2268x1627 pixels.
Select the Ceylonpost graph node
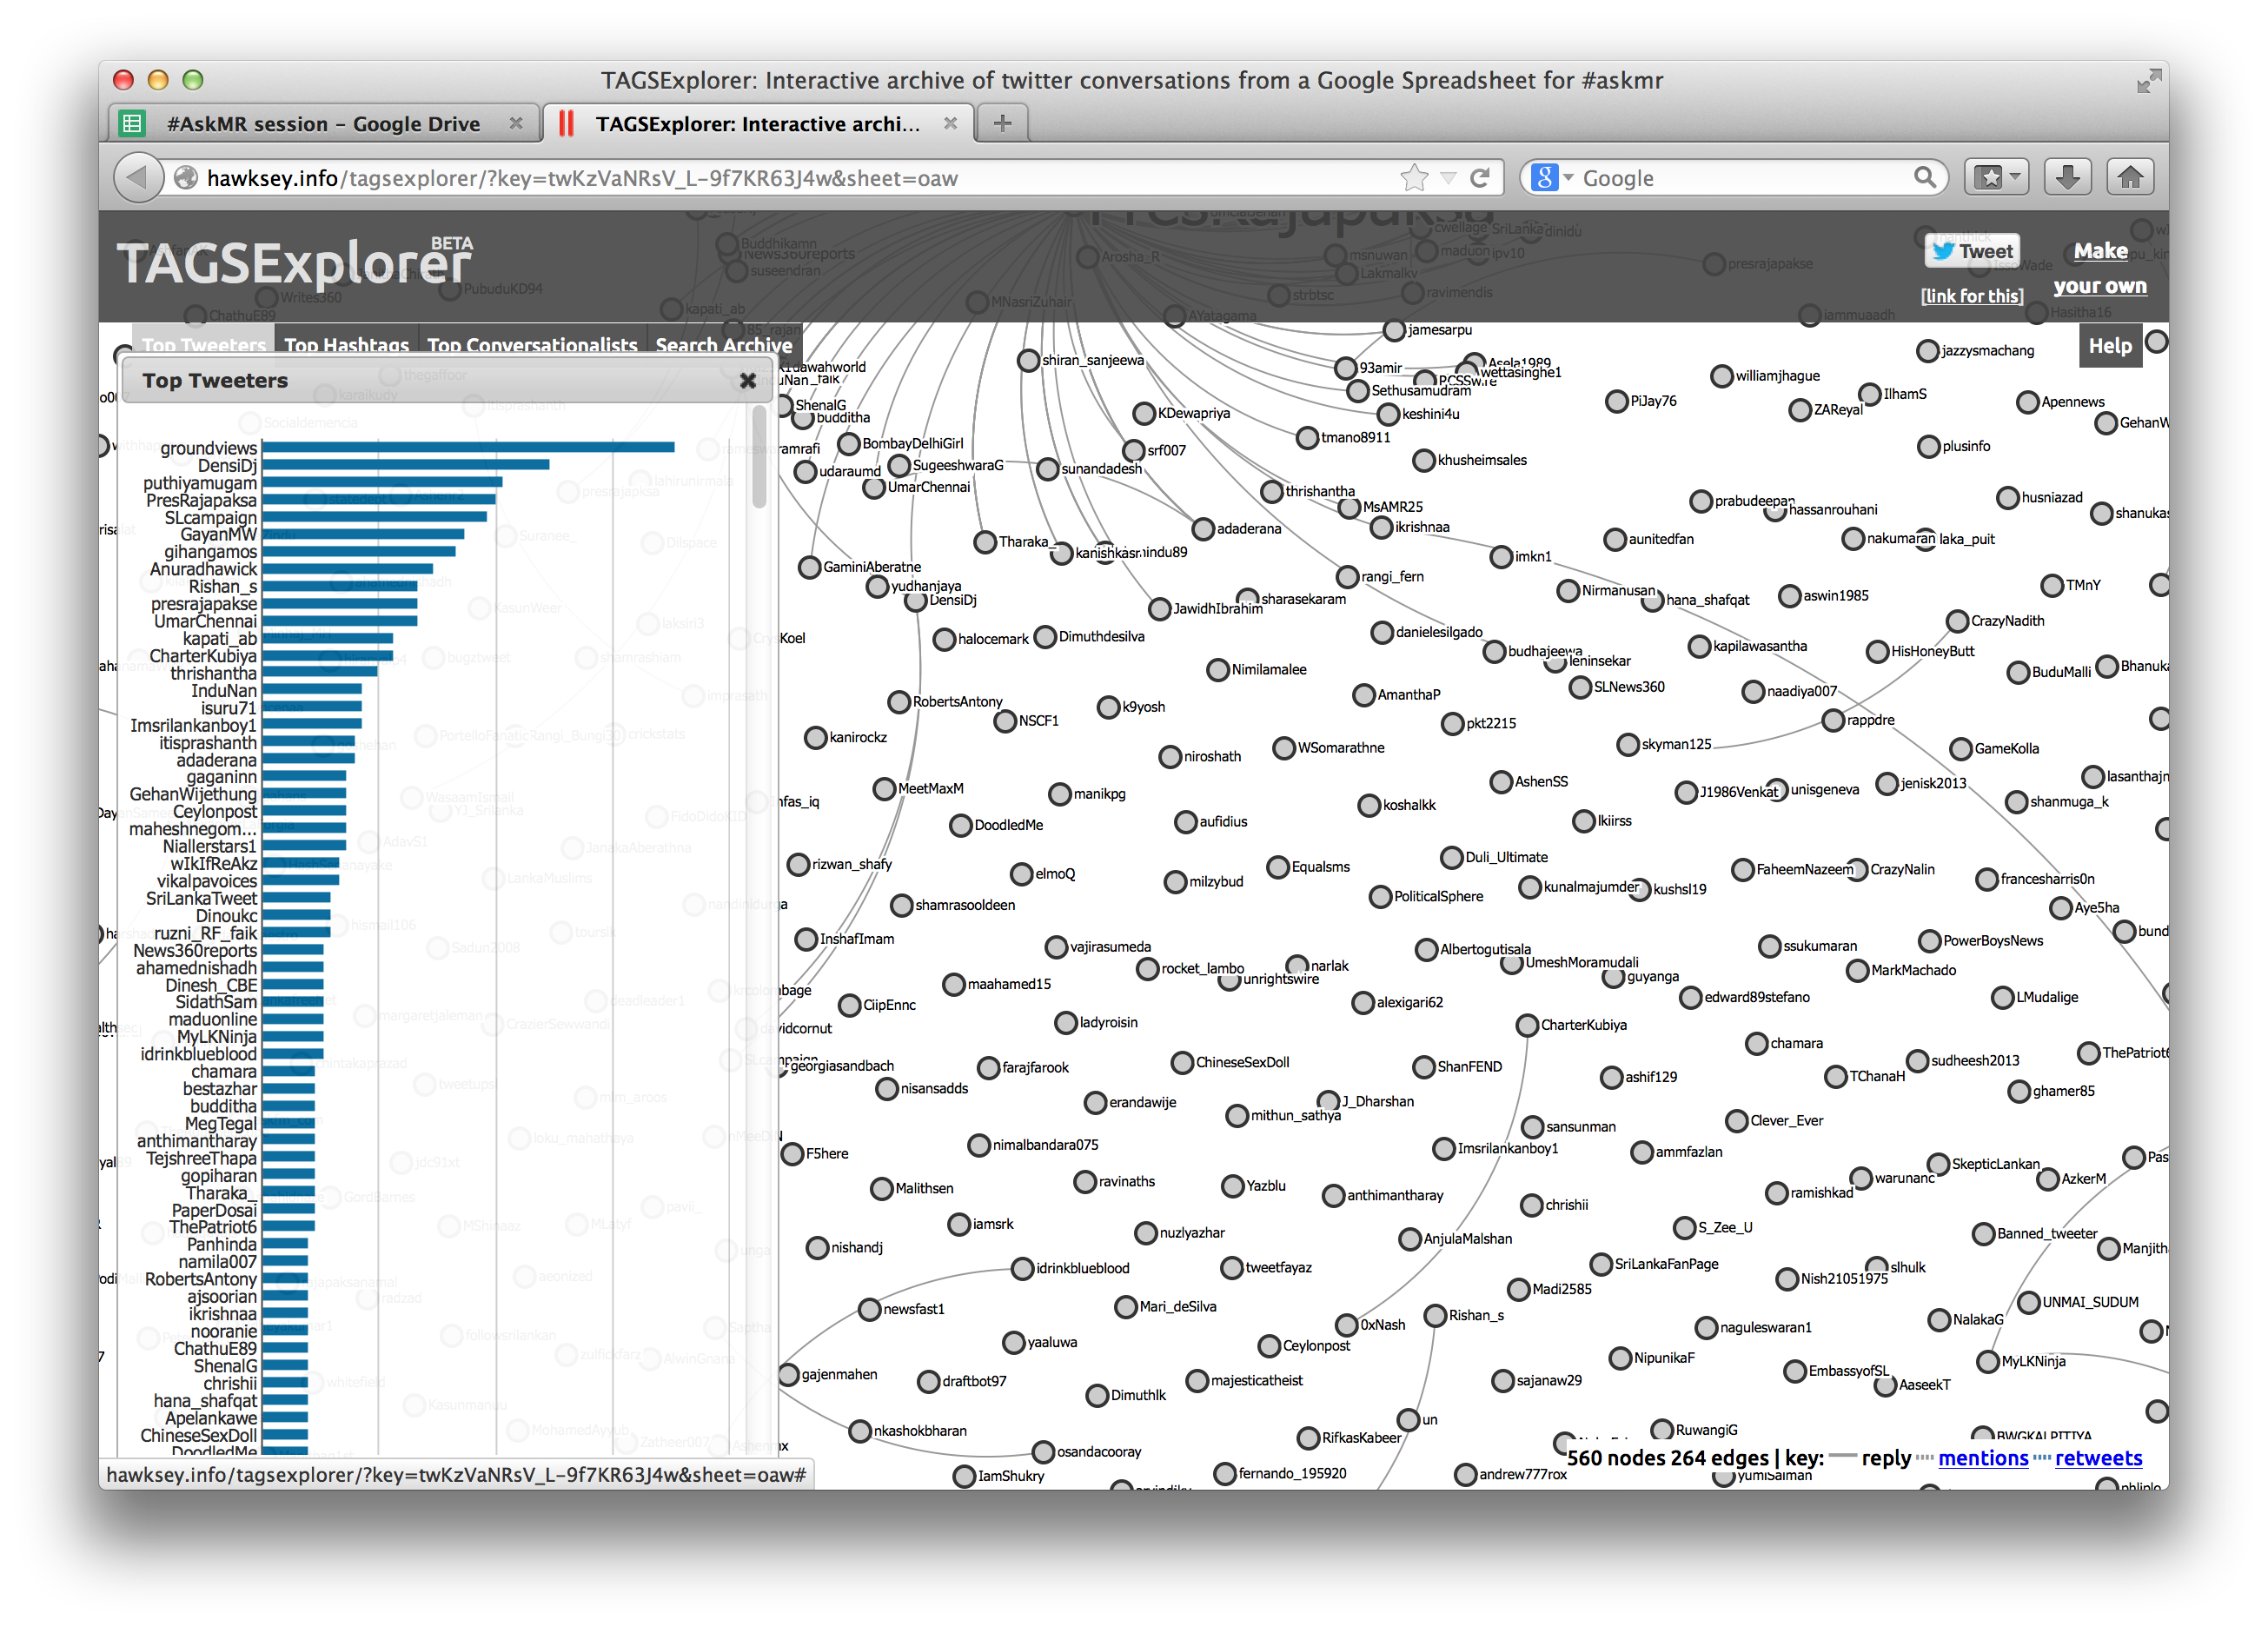click(x=1269, y=1347)
